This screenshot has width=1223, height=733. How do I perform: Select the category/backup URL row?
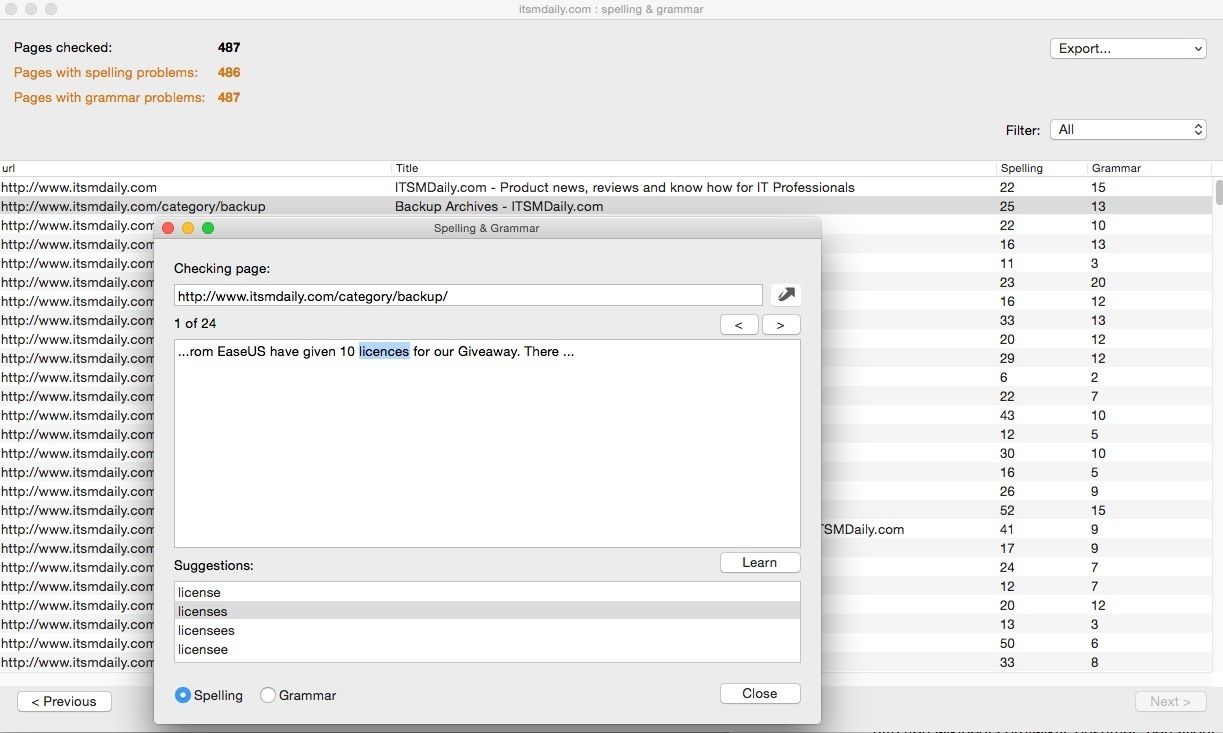pyautogui.click(x=606, y=206)
